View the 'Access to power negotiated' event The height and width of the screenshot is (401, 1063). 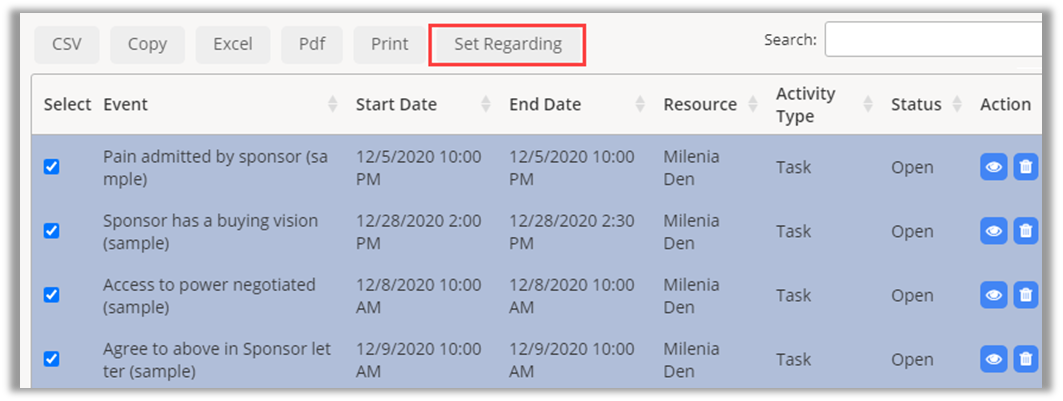pos(993,295)
